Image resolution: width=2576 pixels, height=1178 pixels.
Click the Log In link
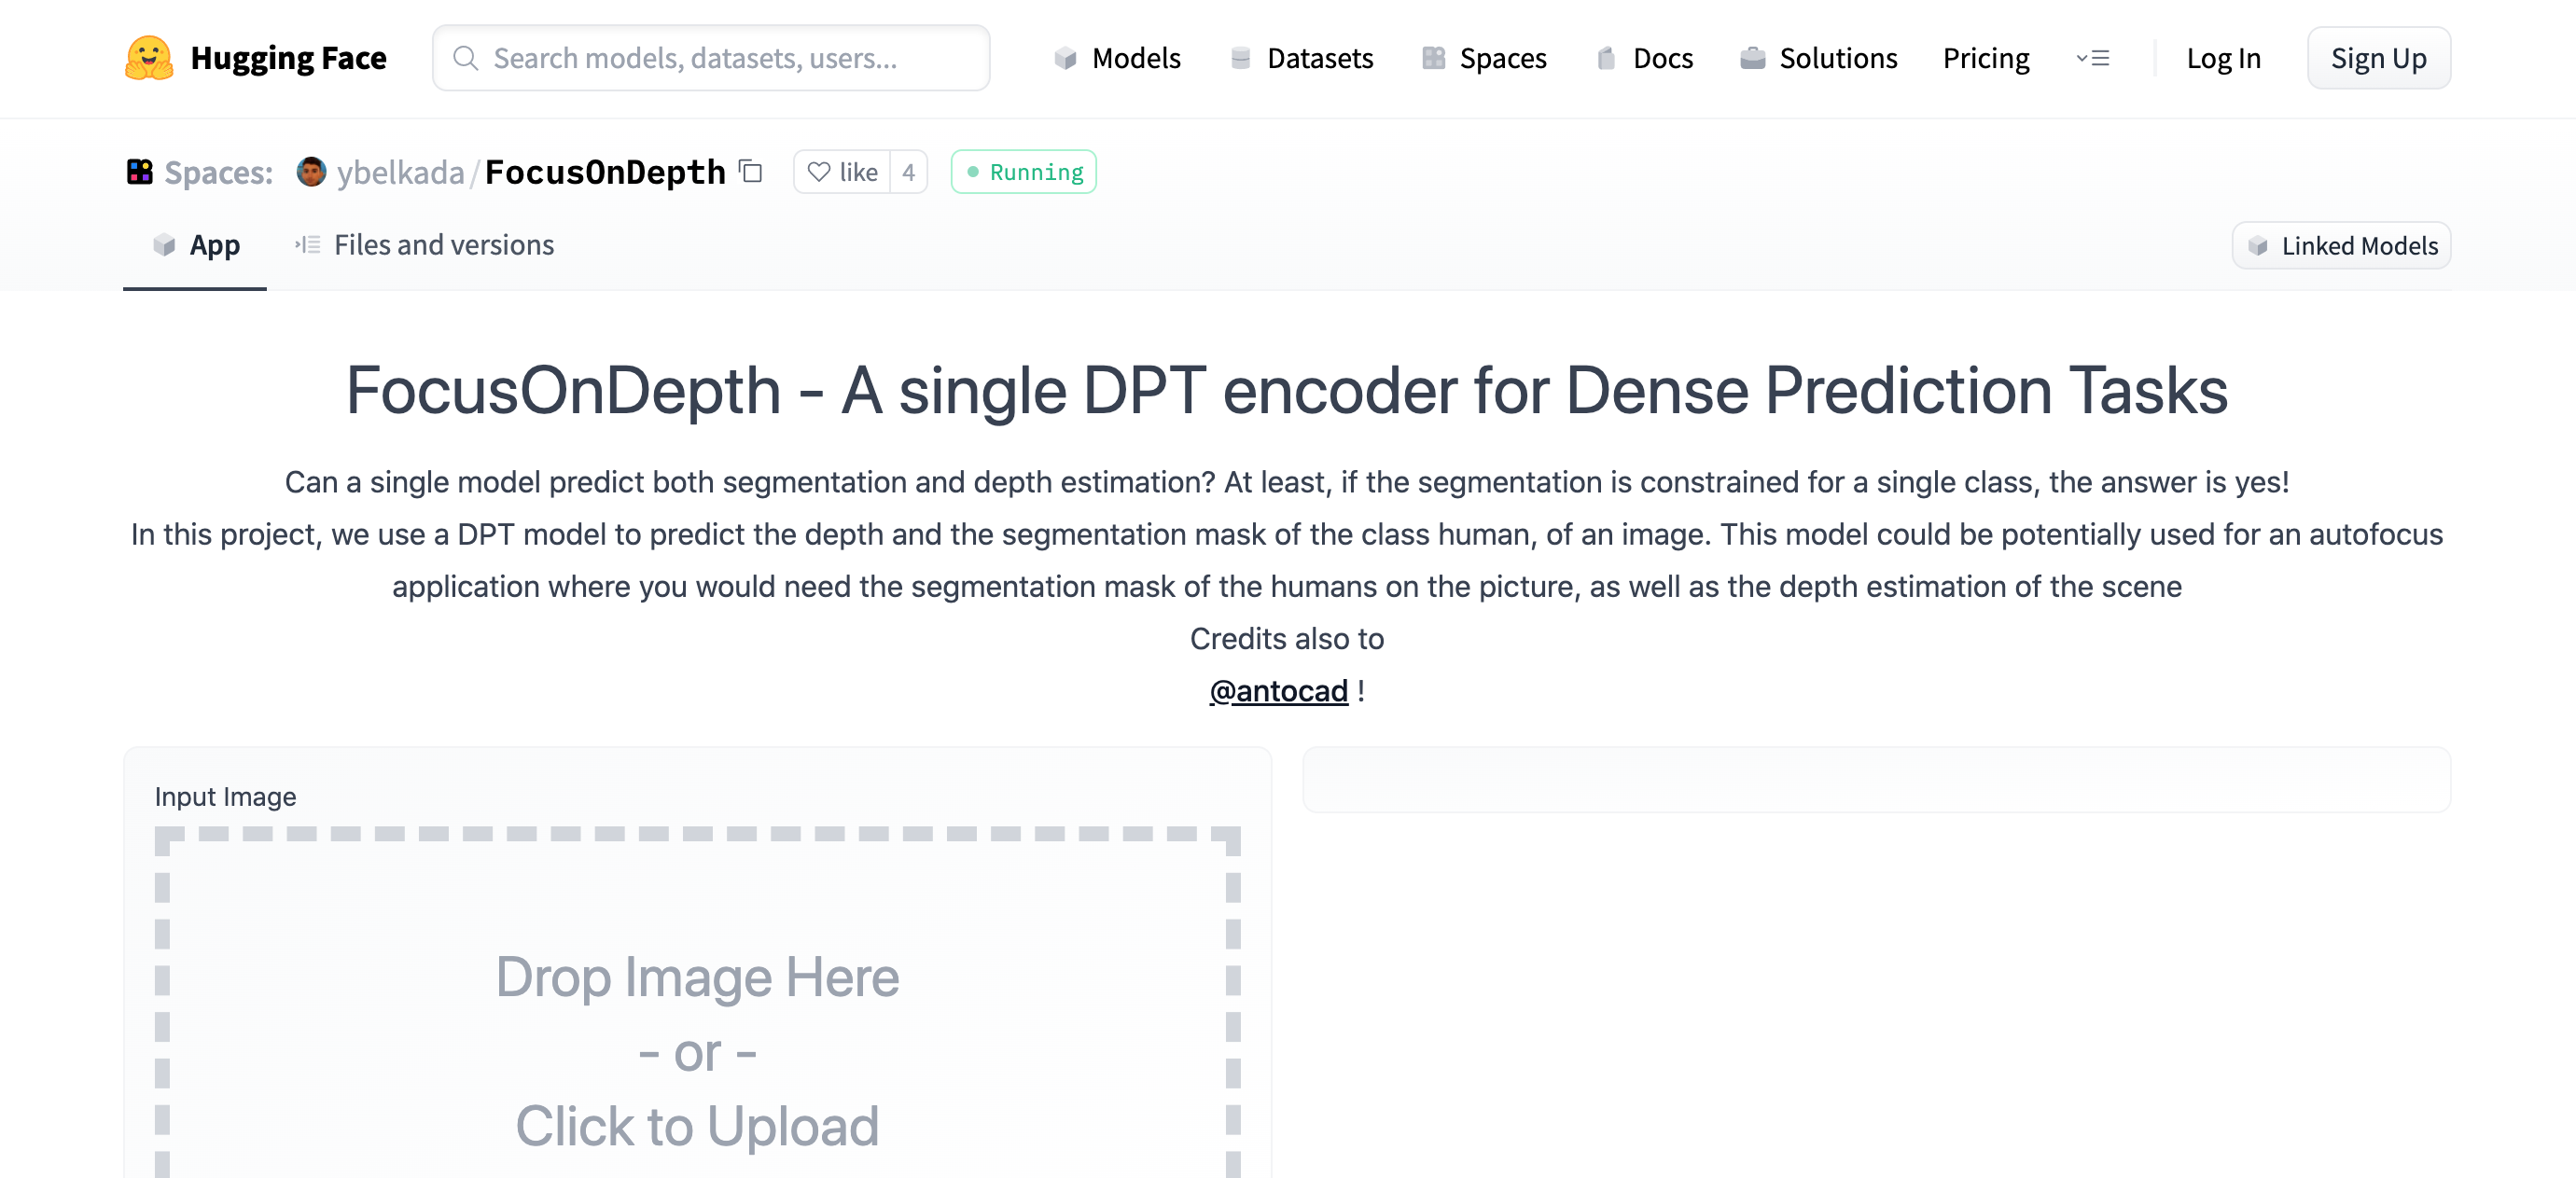(x=2223, y=58)
